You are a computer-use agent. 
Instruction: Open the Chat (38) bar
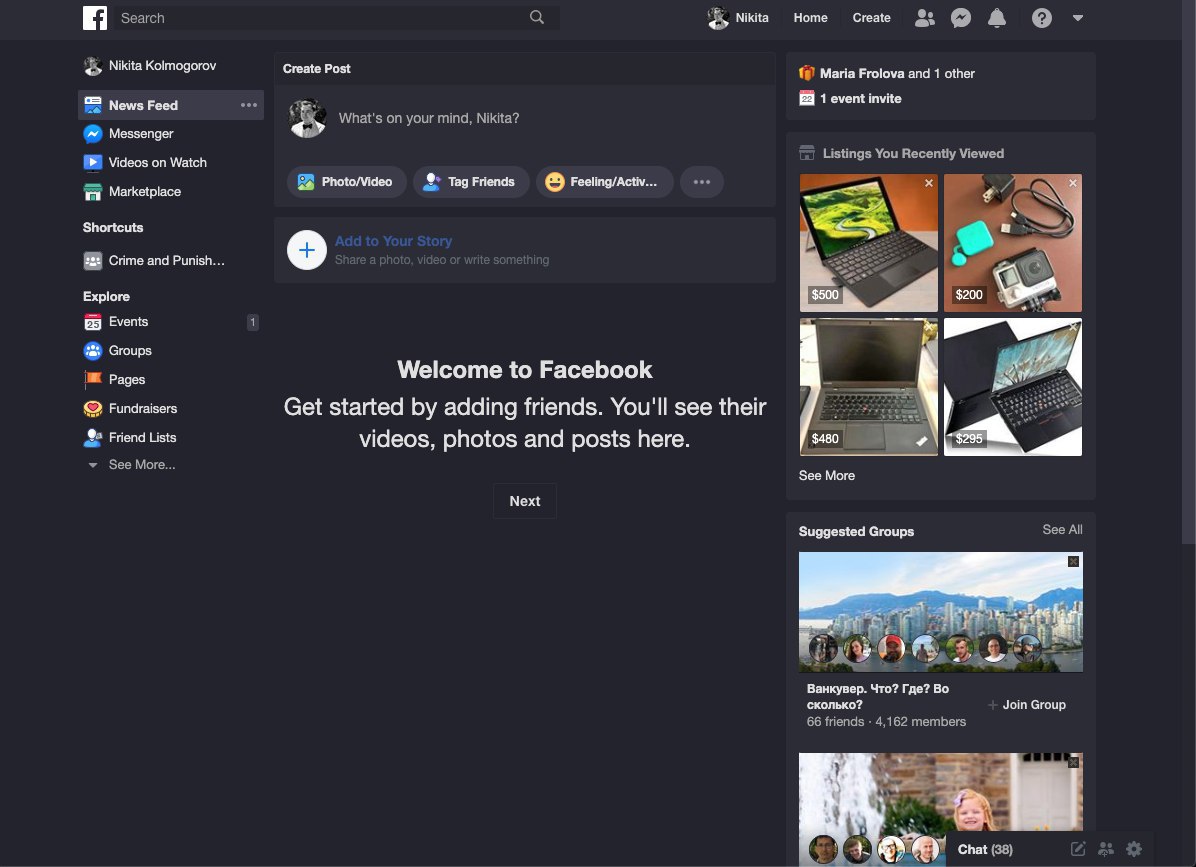[x=985, y=849]
